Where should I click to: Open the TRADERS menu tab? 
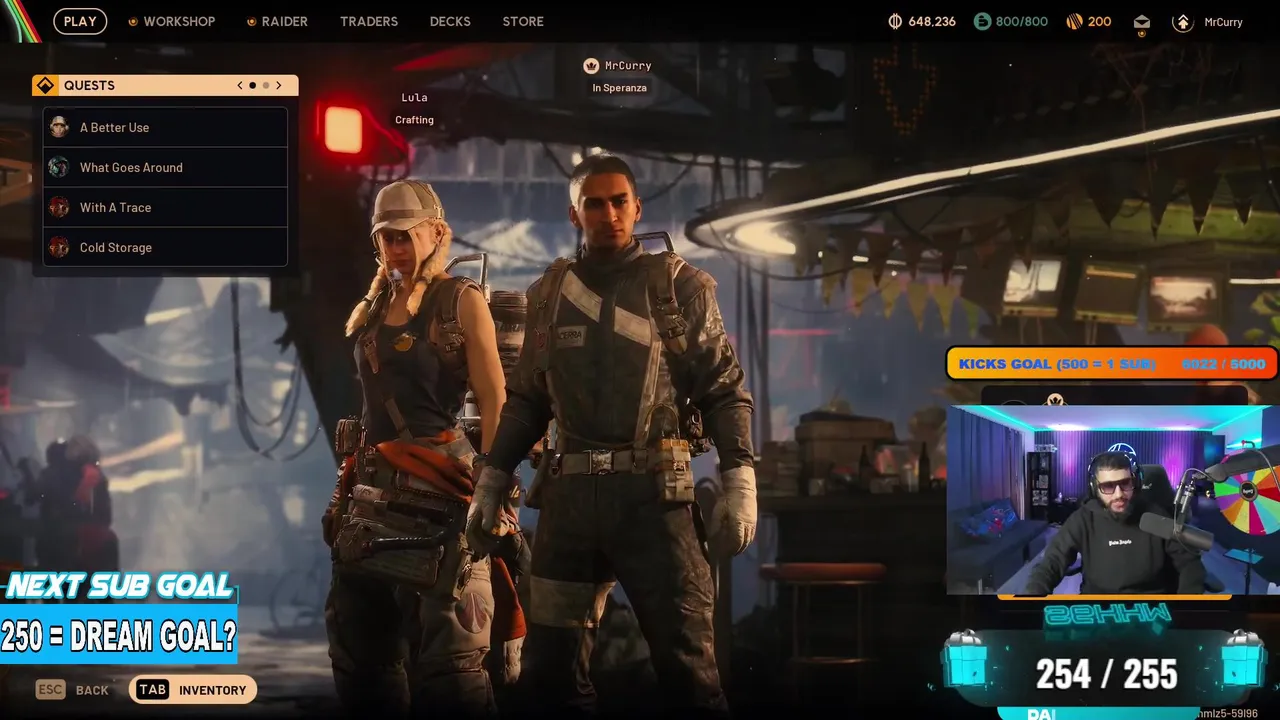[369, 21]
